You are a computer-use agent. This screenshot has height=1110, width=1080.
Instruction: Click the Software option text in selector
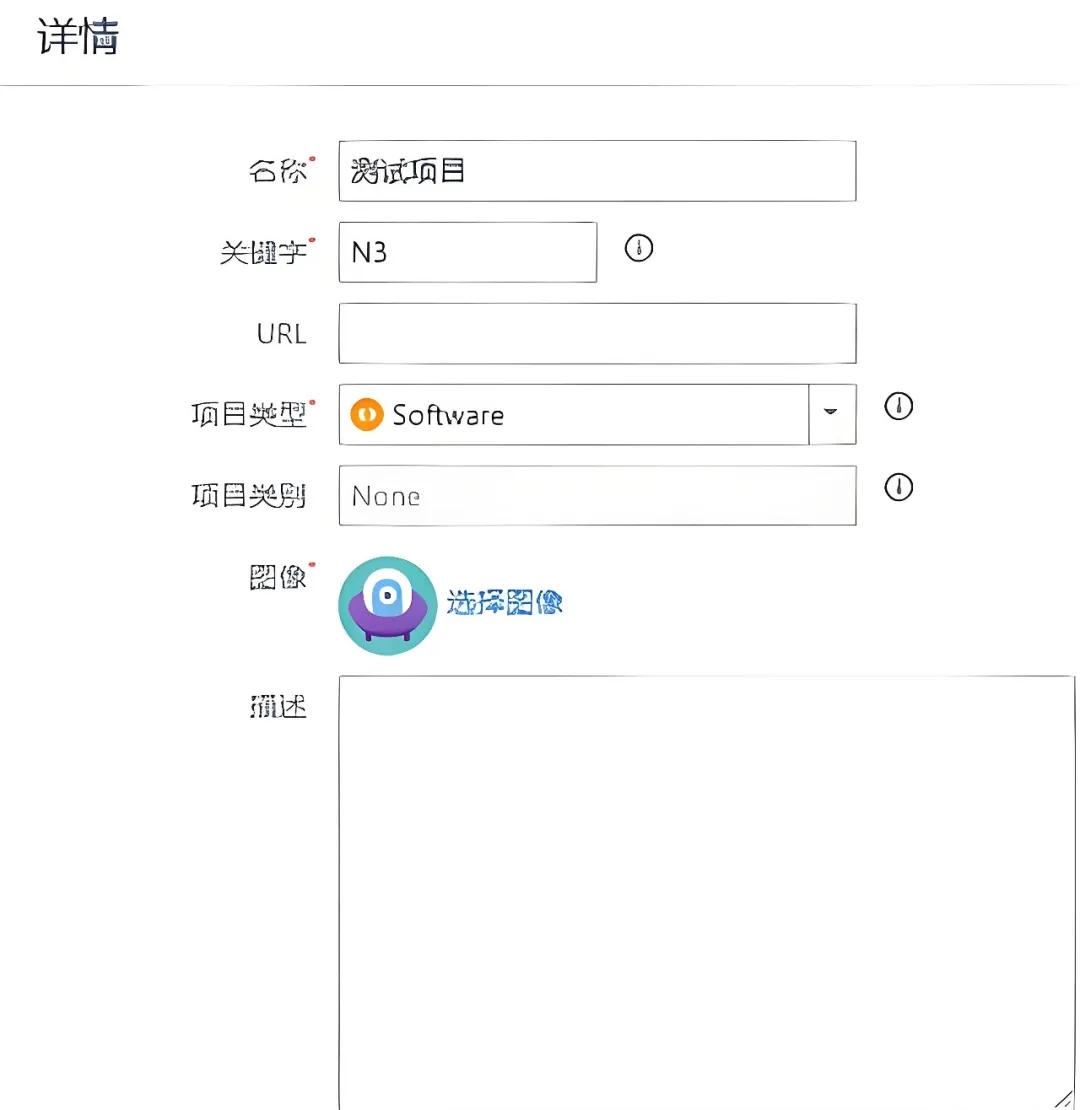point(449,414)
